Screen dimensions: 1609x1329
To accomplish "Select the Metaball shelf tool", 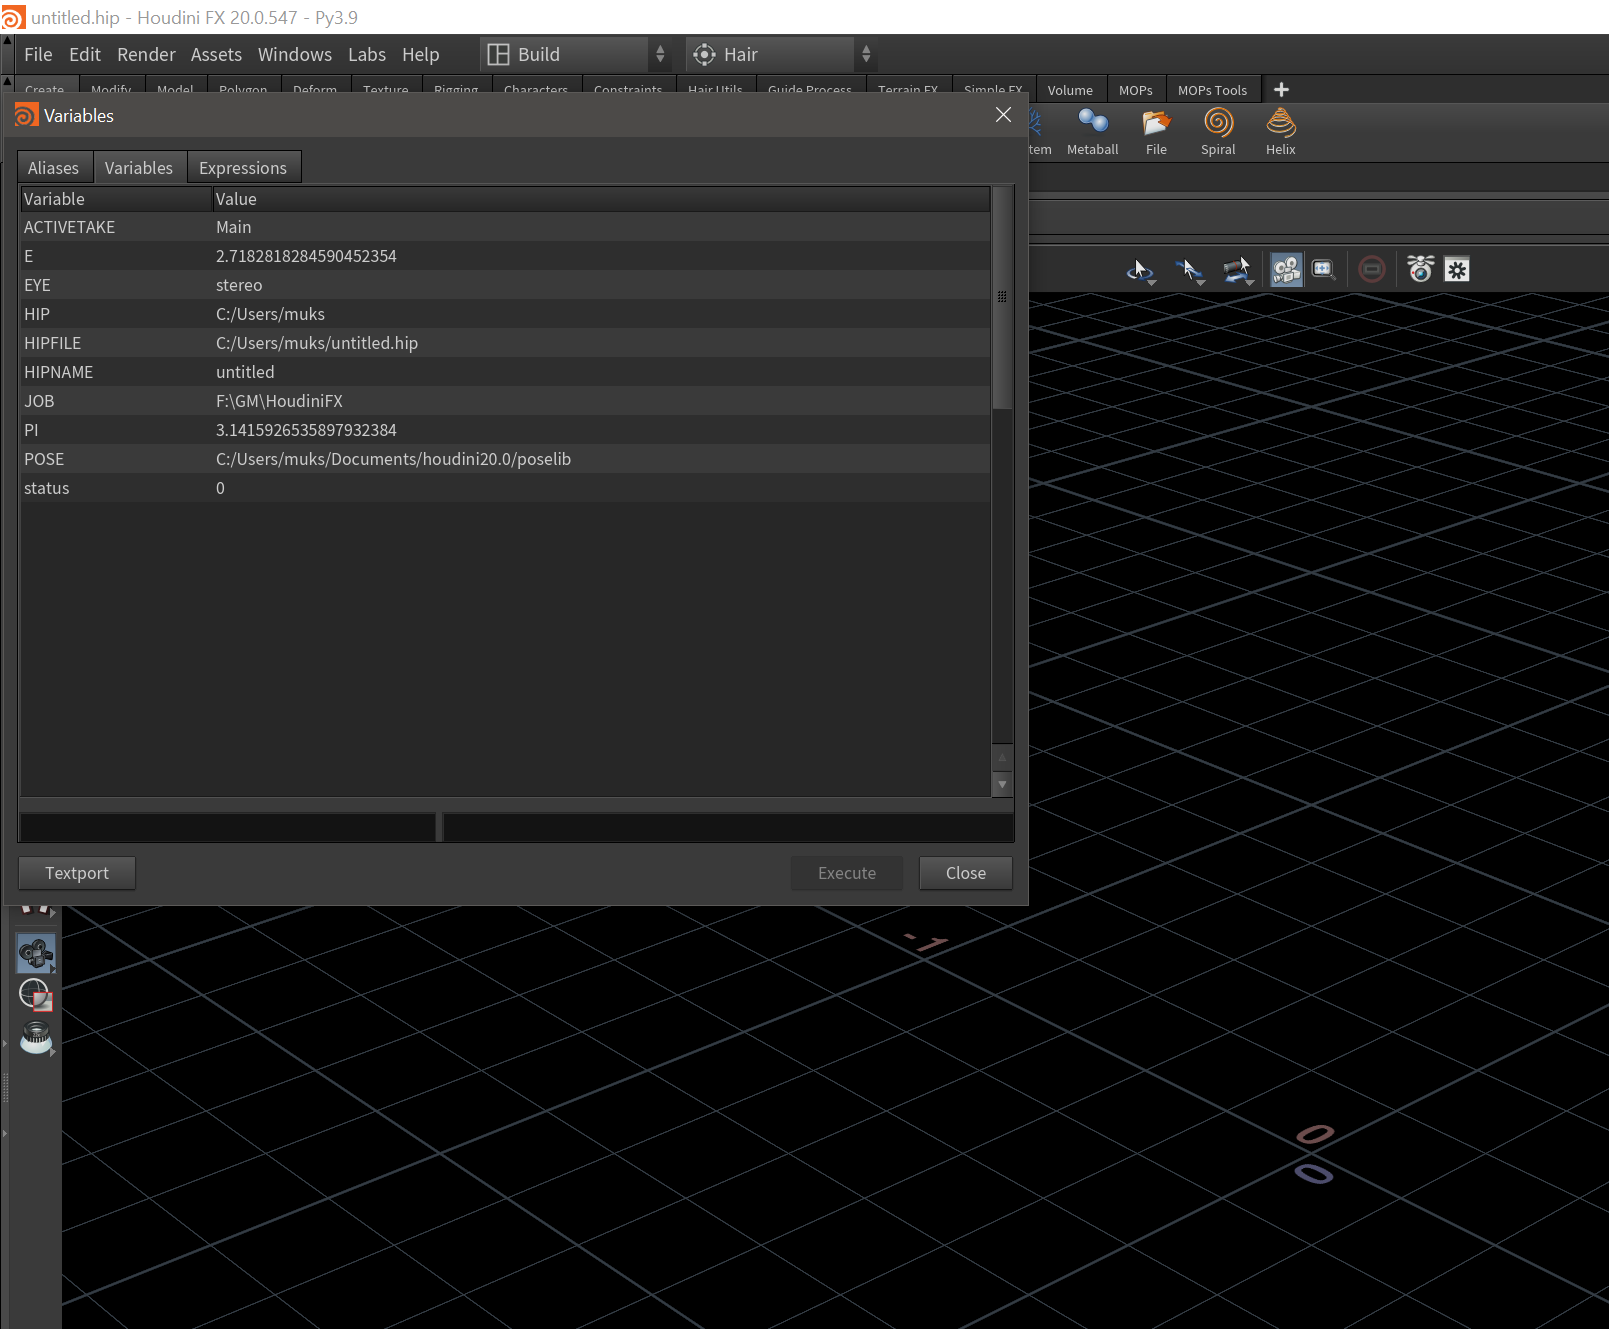I will pos(1092,132).
